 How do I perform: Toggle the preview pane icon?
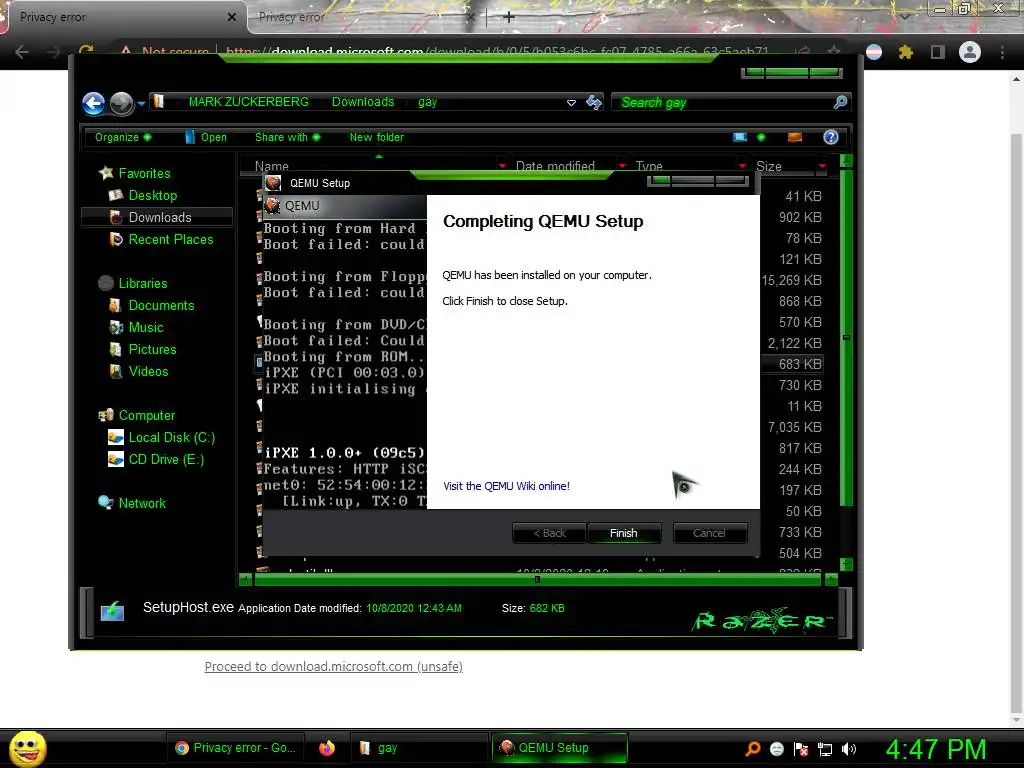point(795,137)
